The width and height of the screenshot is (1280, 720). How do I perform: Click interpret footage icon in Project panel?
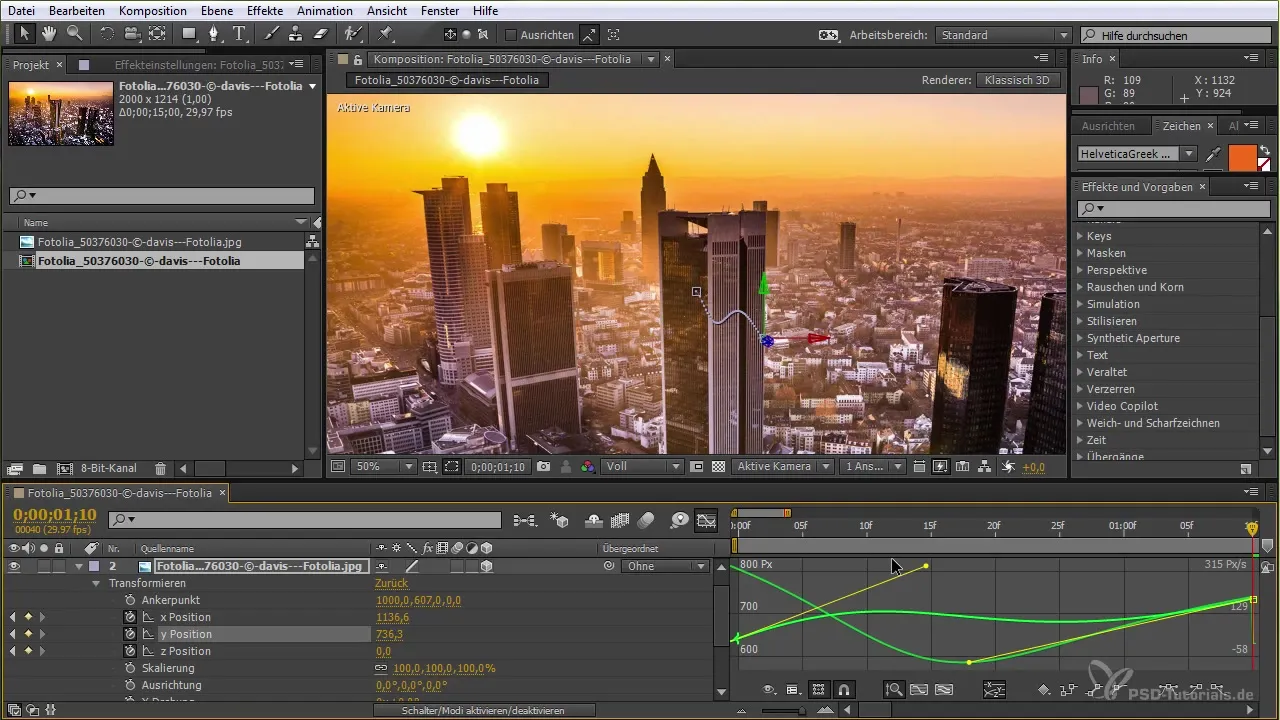point(15,468)
